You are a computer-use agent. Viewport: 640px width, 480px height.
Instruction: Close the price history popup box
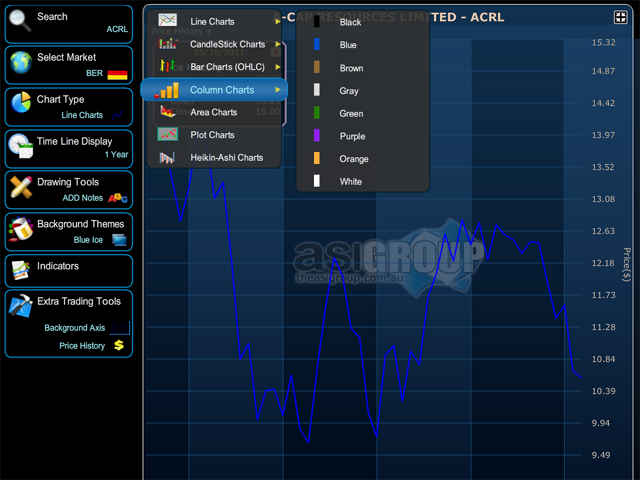(x=276, y=52)
